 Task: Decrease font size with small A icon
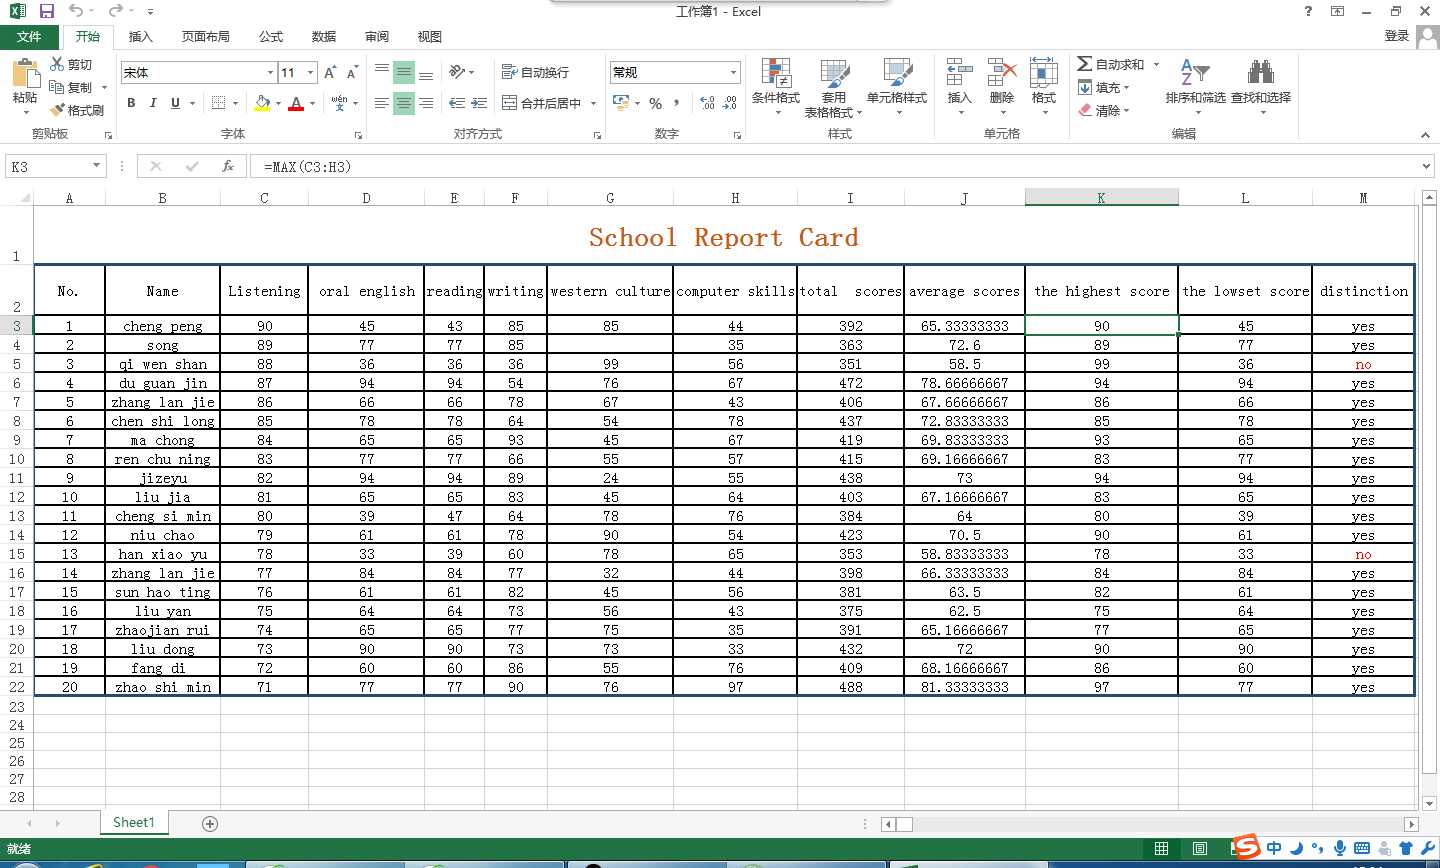click(352, 72)
